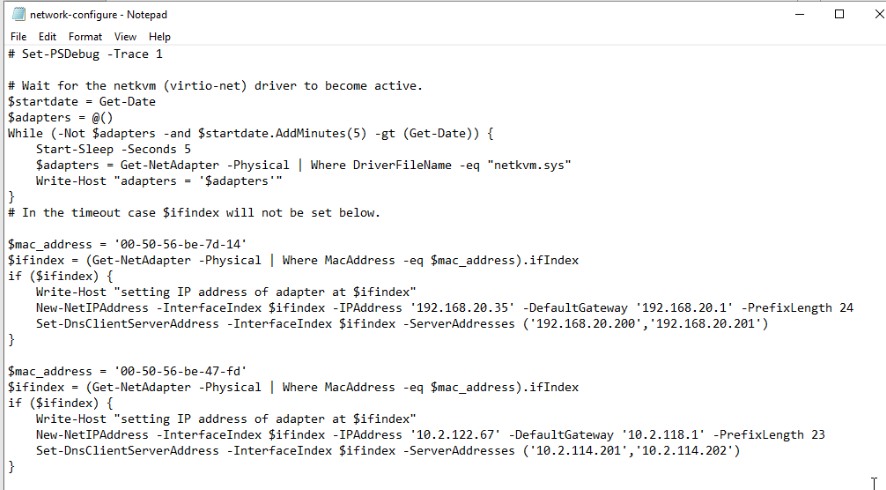Place cursor on the Set-PSDebug comment line
886x490 pixels.
point(85,54)
